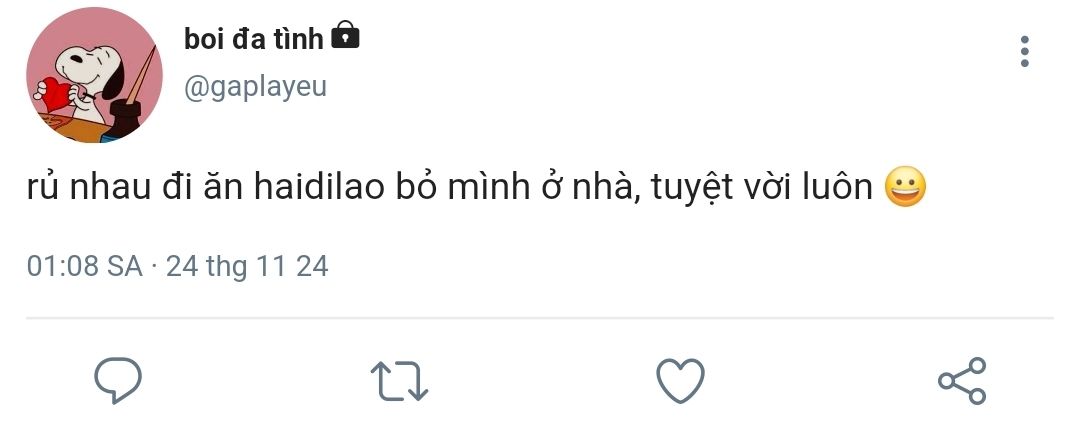This screenshot has width=1080, height=436.
Task: Retweet this post using the arrows icon
Action: point(400,381)
